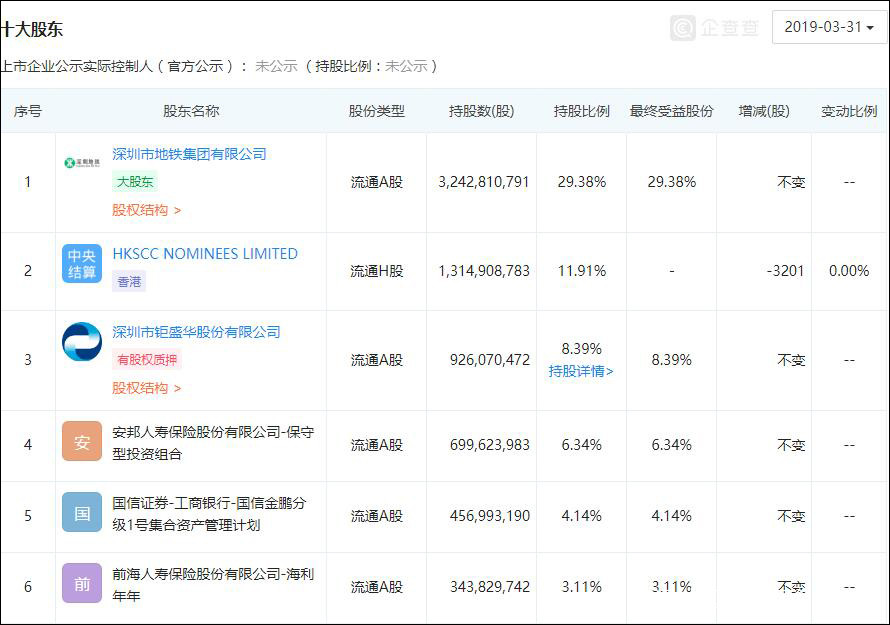
Task: Expand 股权结构 under 深圳市地铁集团
Action: click(x=146, y=210)
